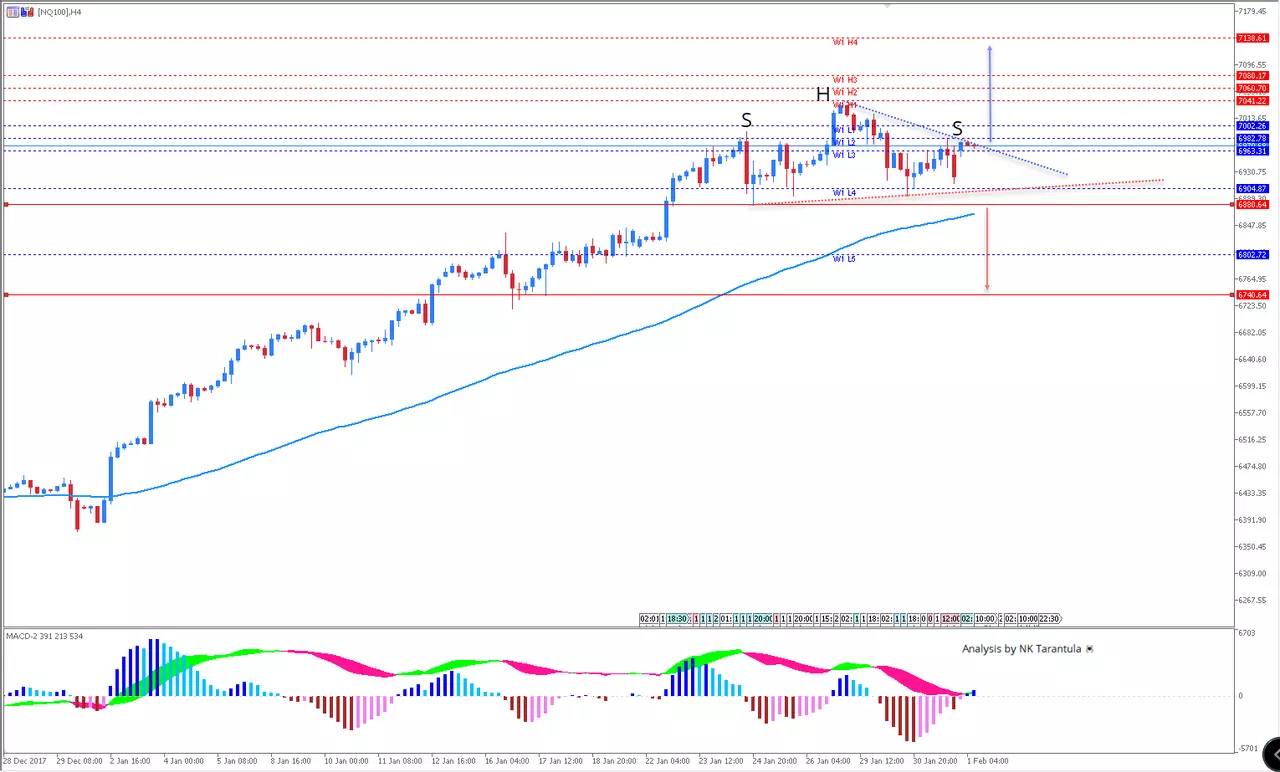The height and width of the screenshot is (772, 1280).
Task: Click the H head annotation label
Action: [x=822, y=95]
